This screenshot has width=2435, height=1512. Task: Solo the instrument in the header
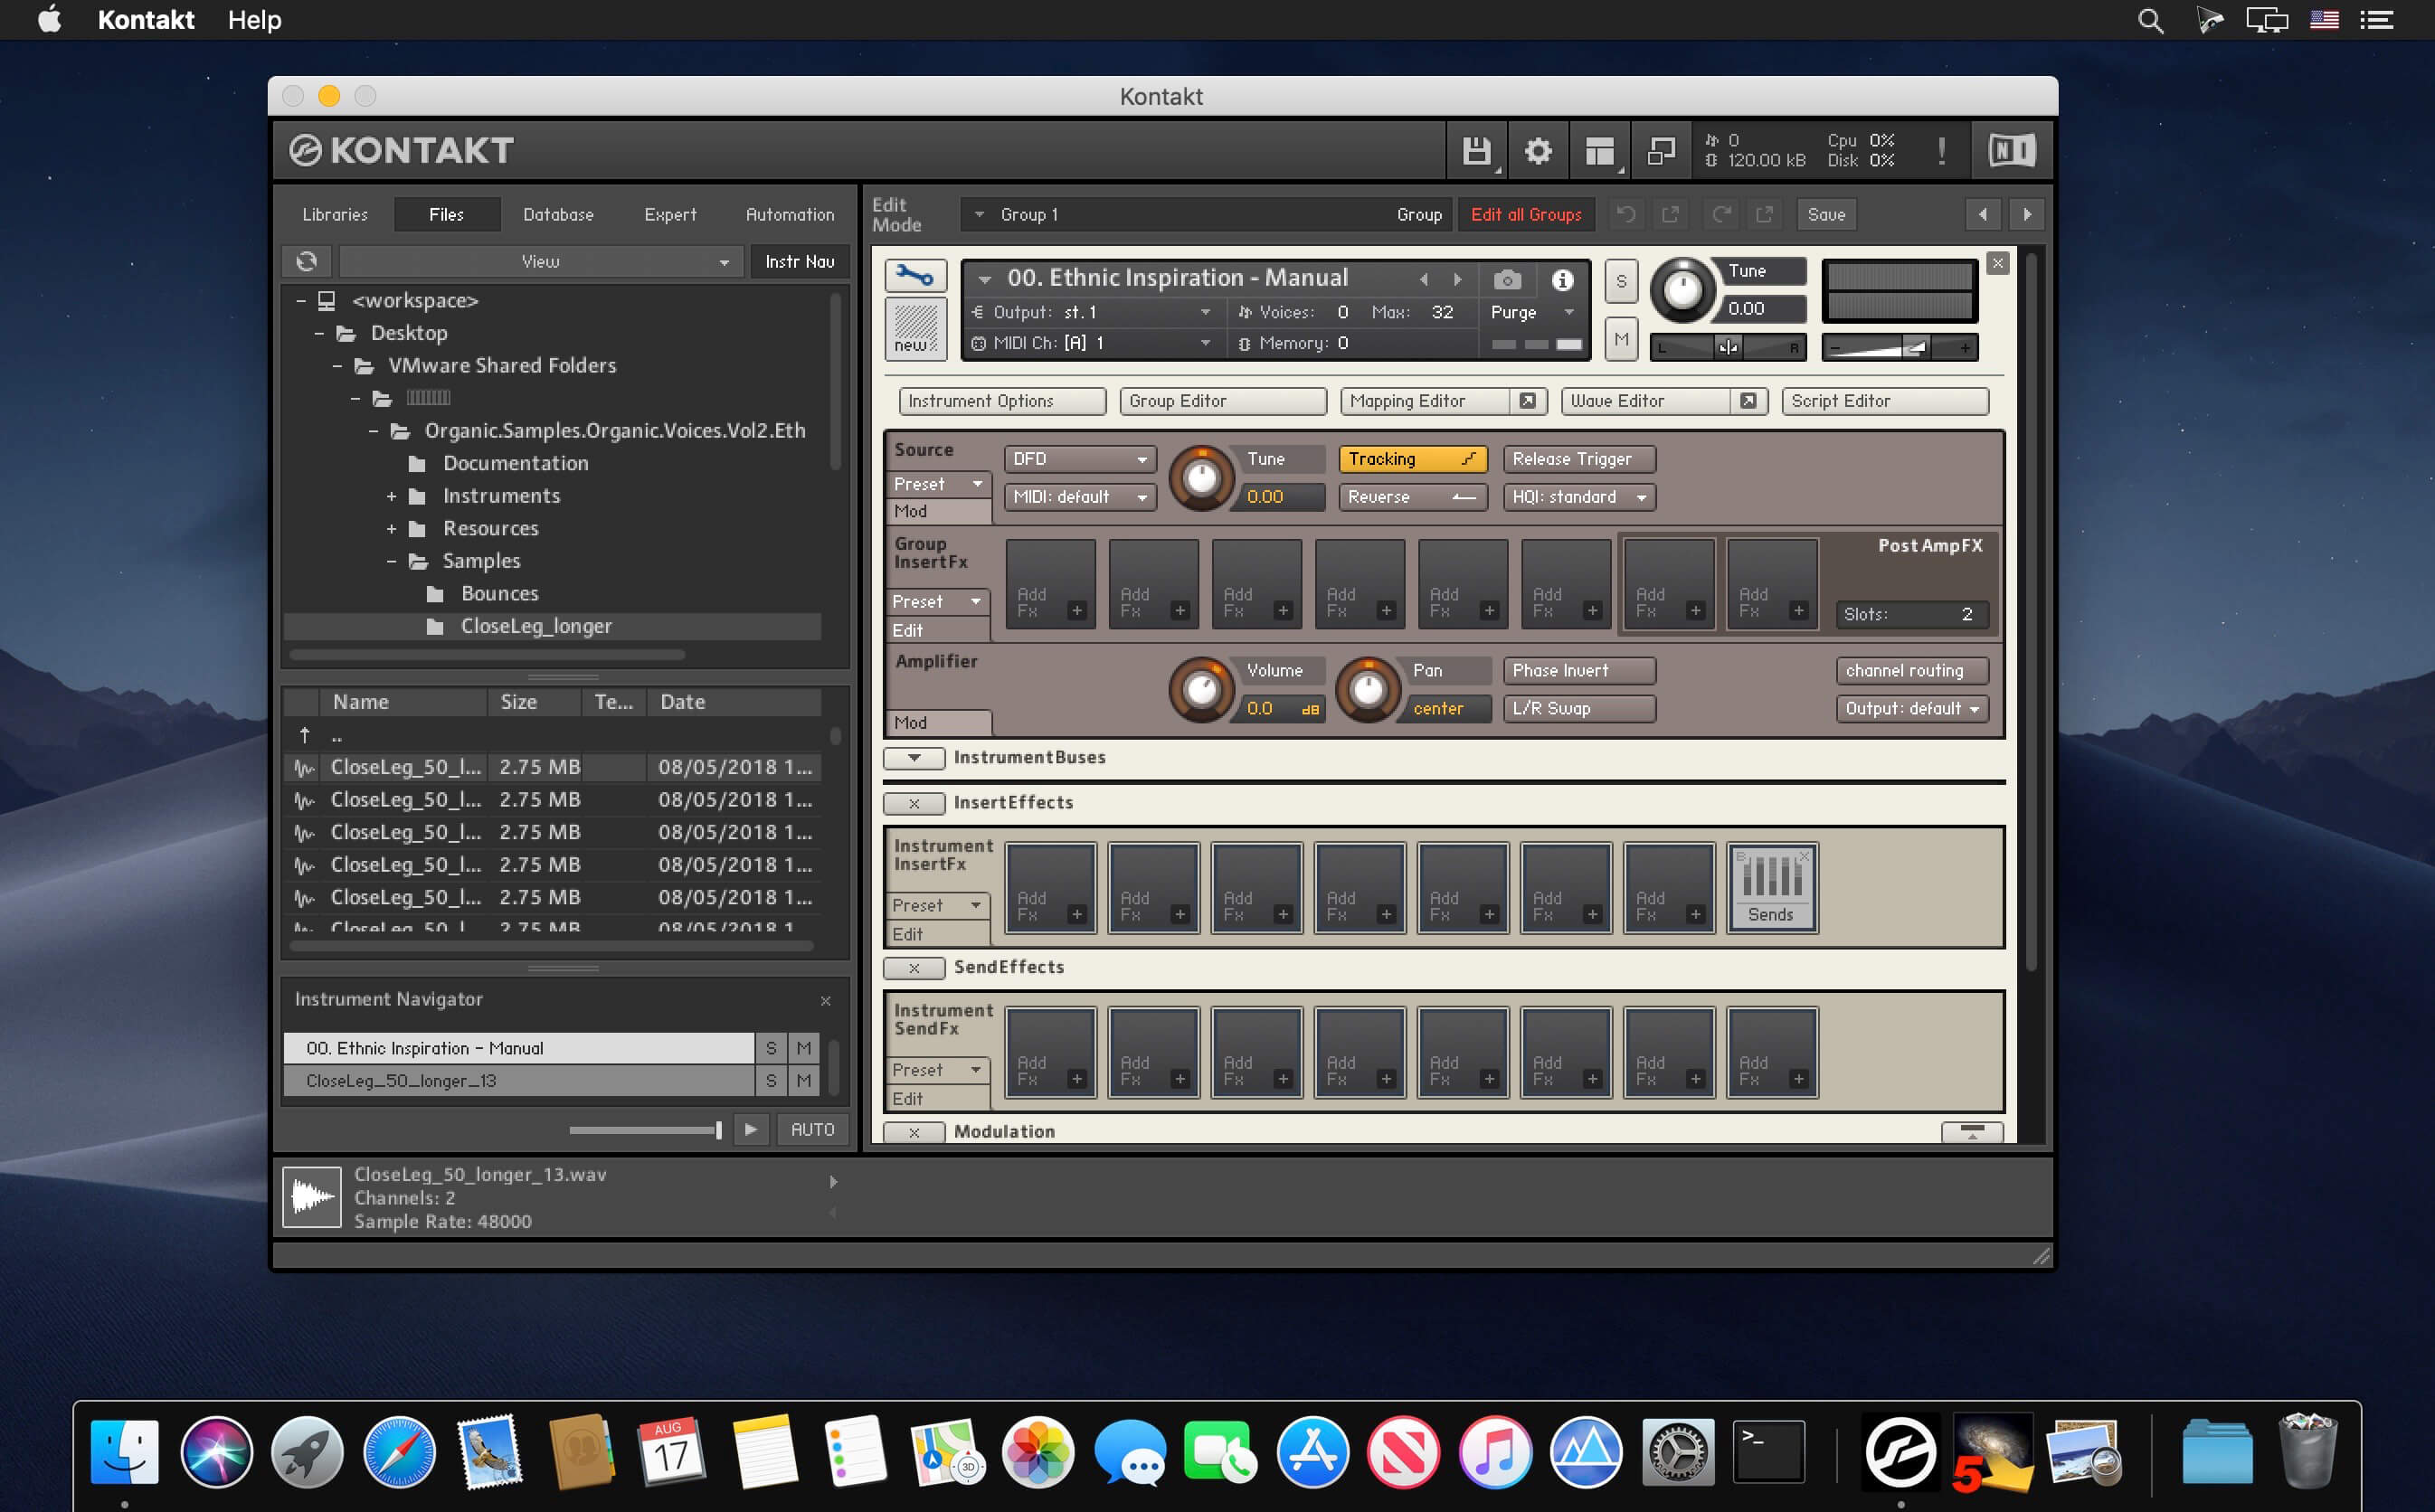coord(1621,281)
